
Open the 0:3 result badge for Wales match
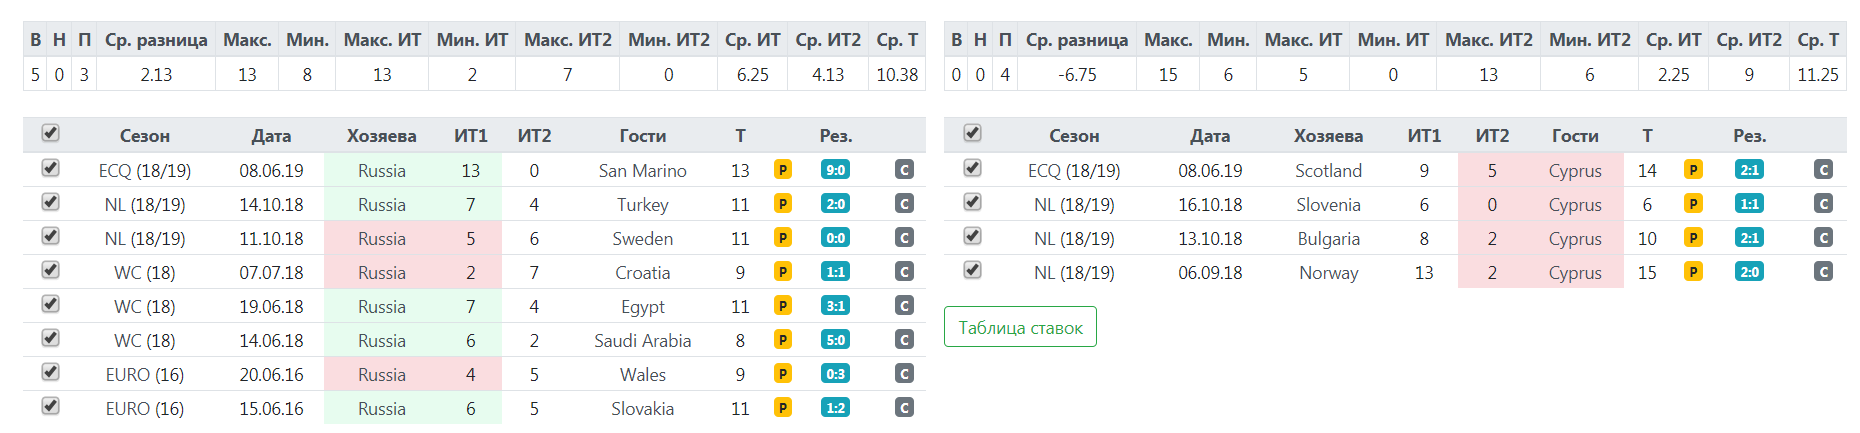click(835, 374)
